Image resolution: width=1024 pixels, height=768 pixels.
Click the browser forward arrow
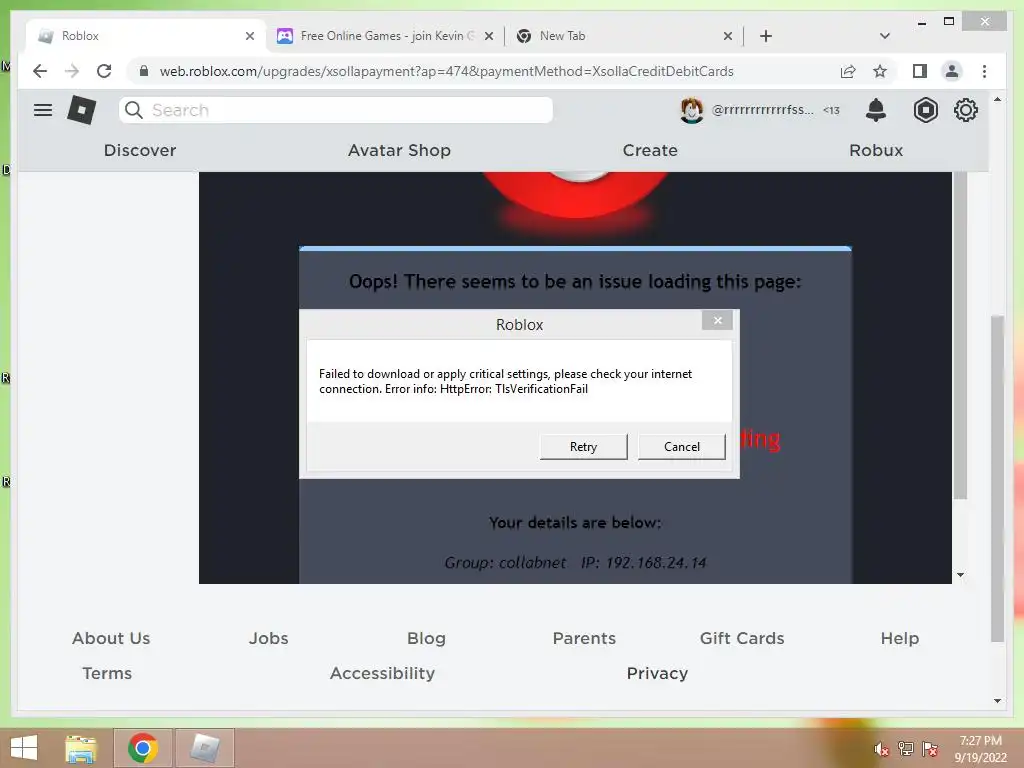pyautogui.click(x=72, y=71)
